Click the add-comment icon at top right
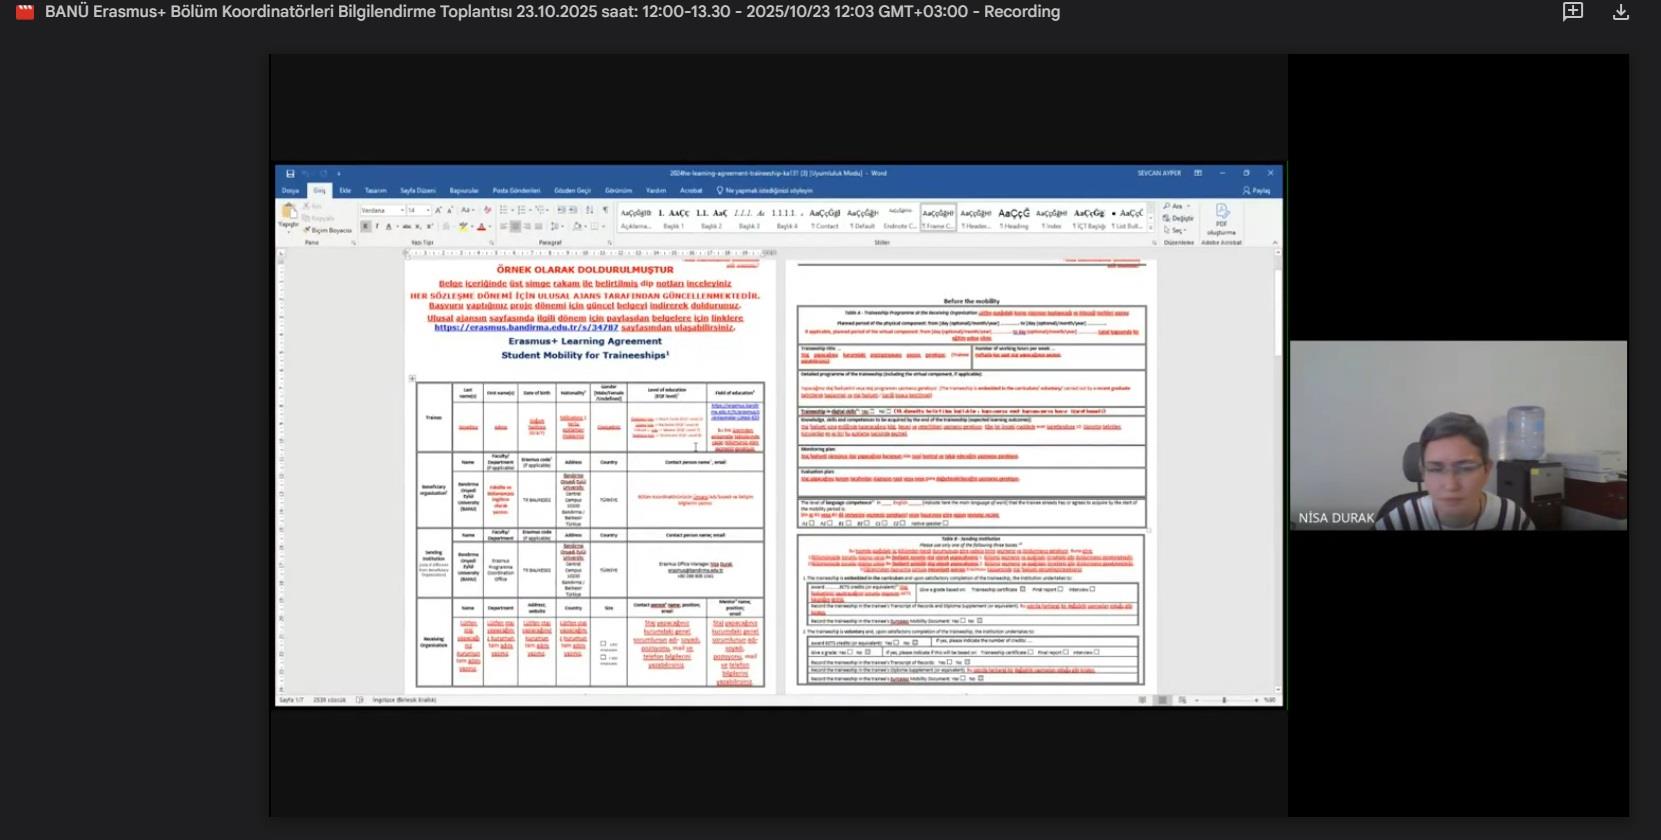 tap(1573, 12)
